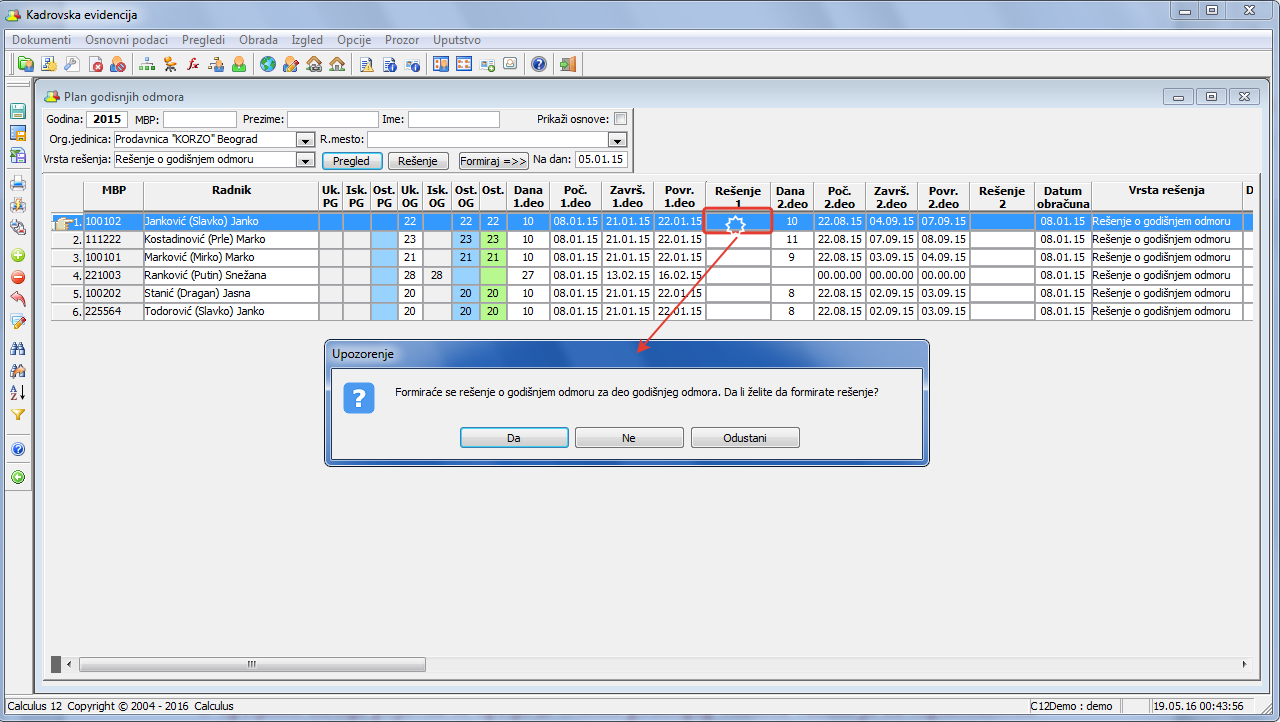The image size is (1280, 722).
Task: Click the green plus add record icon
Action: 17,255
